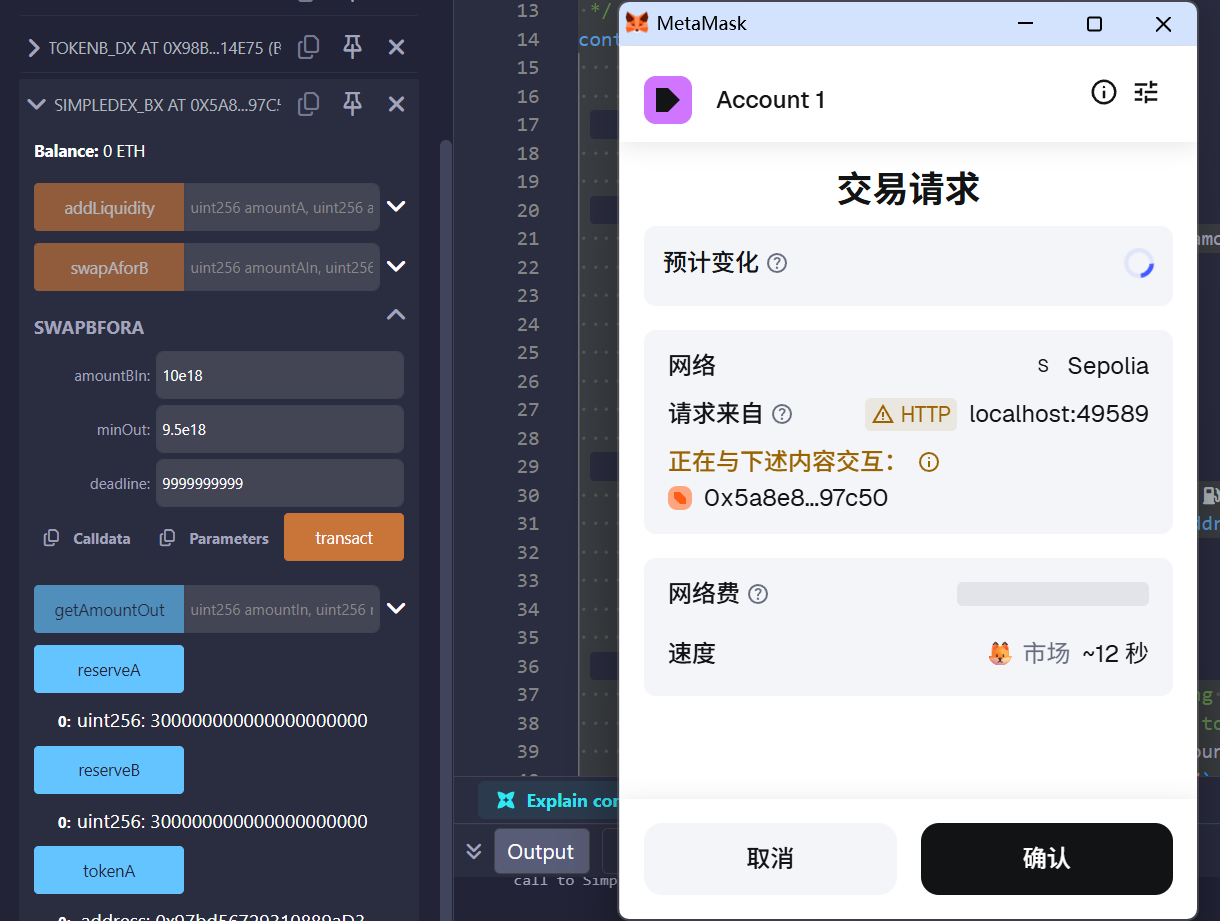
Task: Open MetaMask advanced settings sliders icon
Action: pos(1146,93)
